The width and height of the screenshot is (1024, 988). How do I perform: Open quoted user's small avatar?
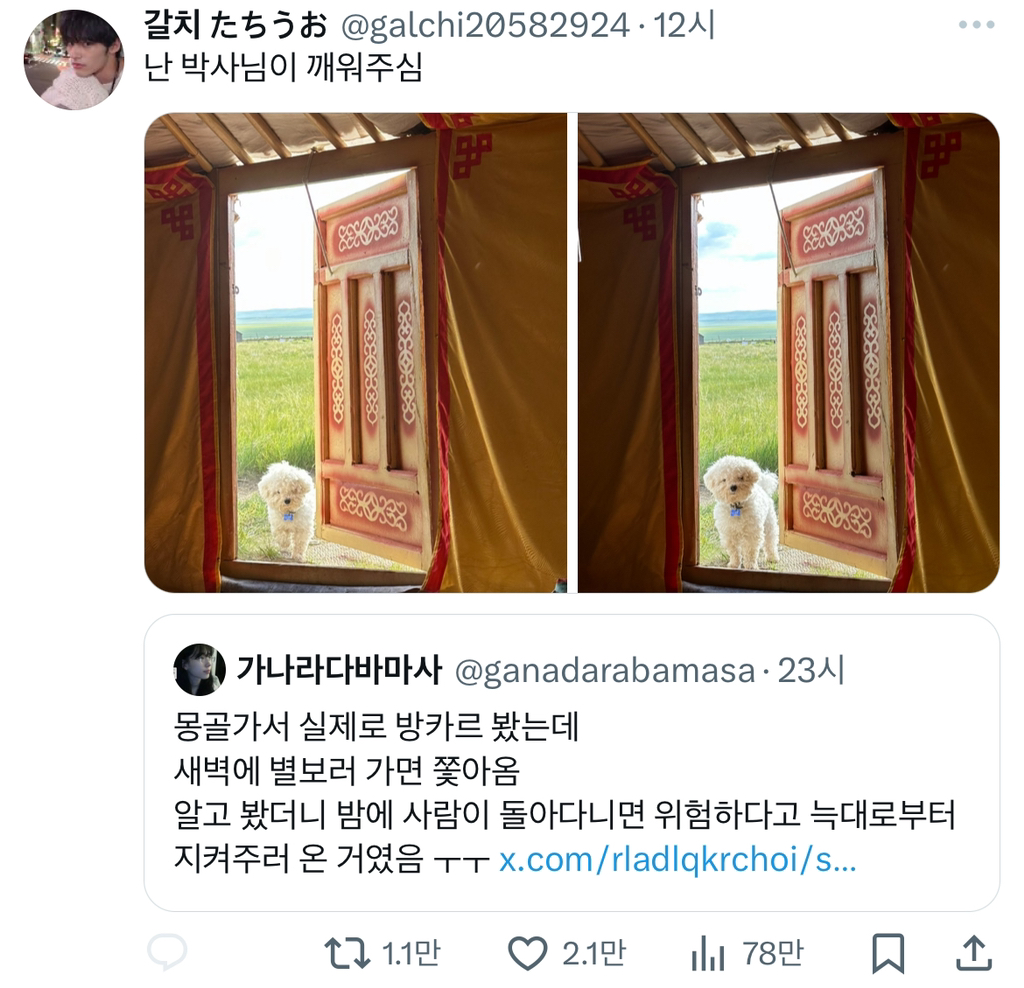click(x=200, y=669)
